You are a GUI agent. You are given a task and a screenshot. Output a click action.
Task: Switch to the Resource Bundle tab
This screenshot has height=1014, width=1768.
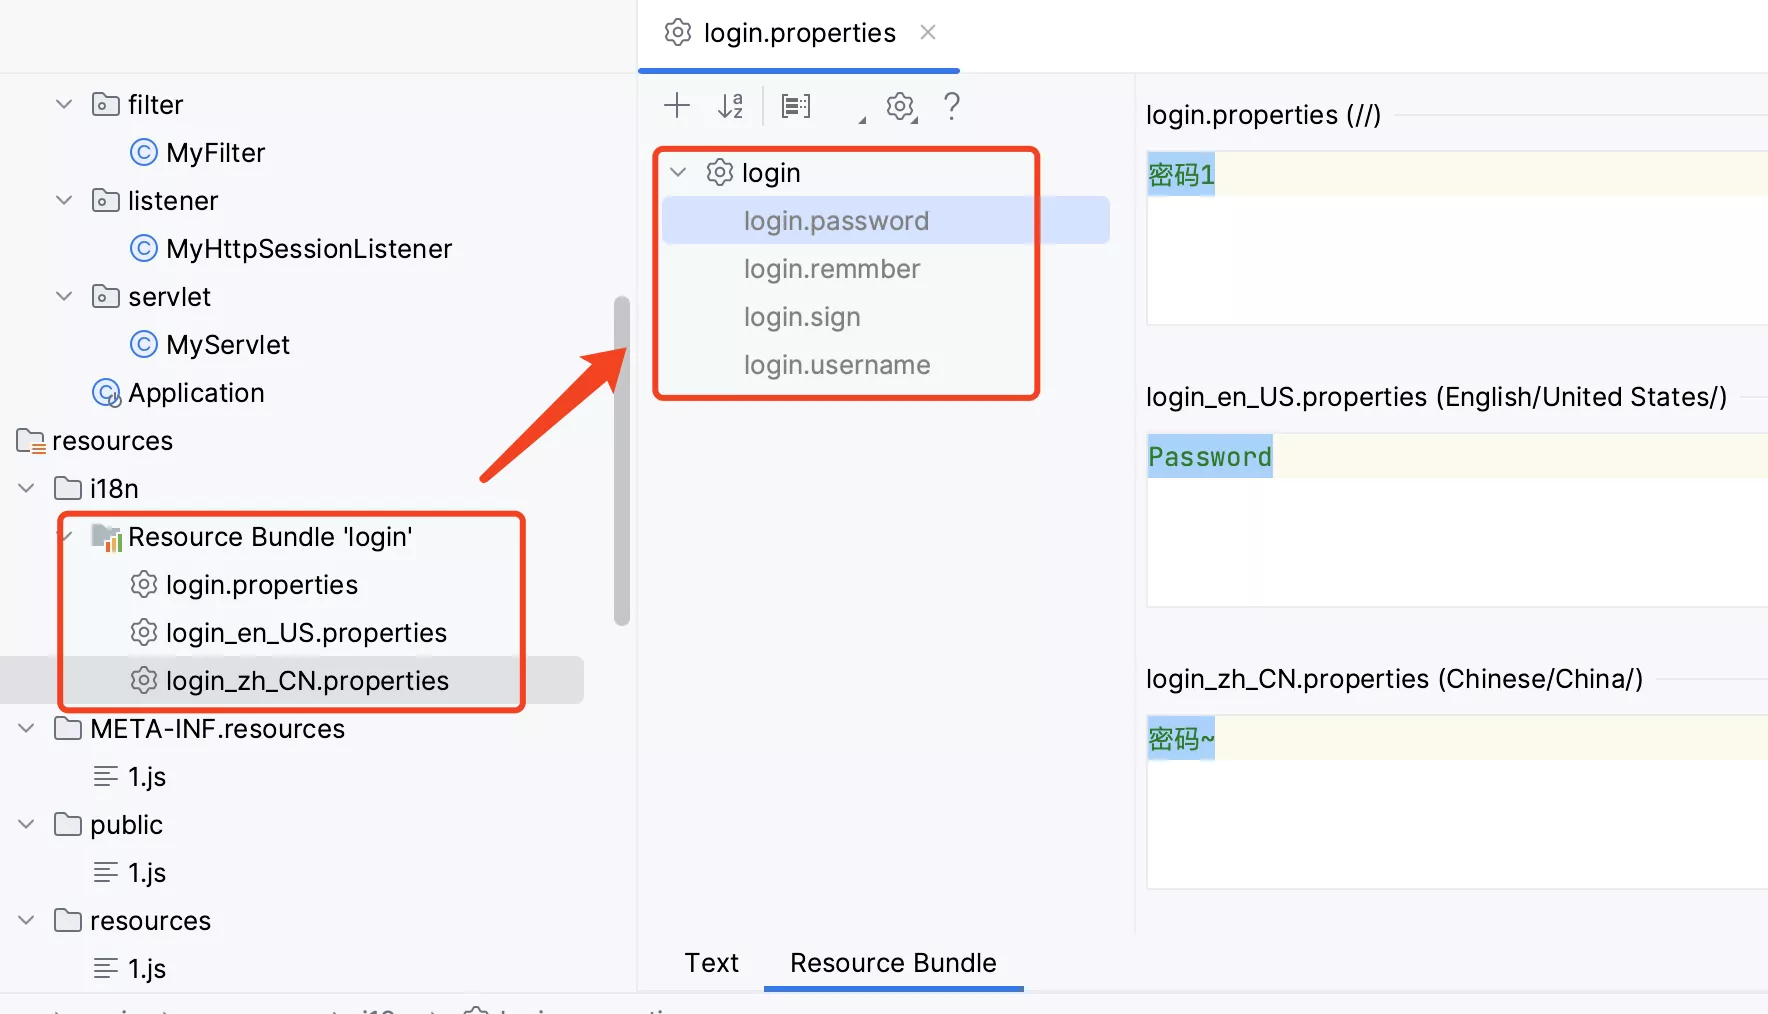point(893,962)
